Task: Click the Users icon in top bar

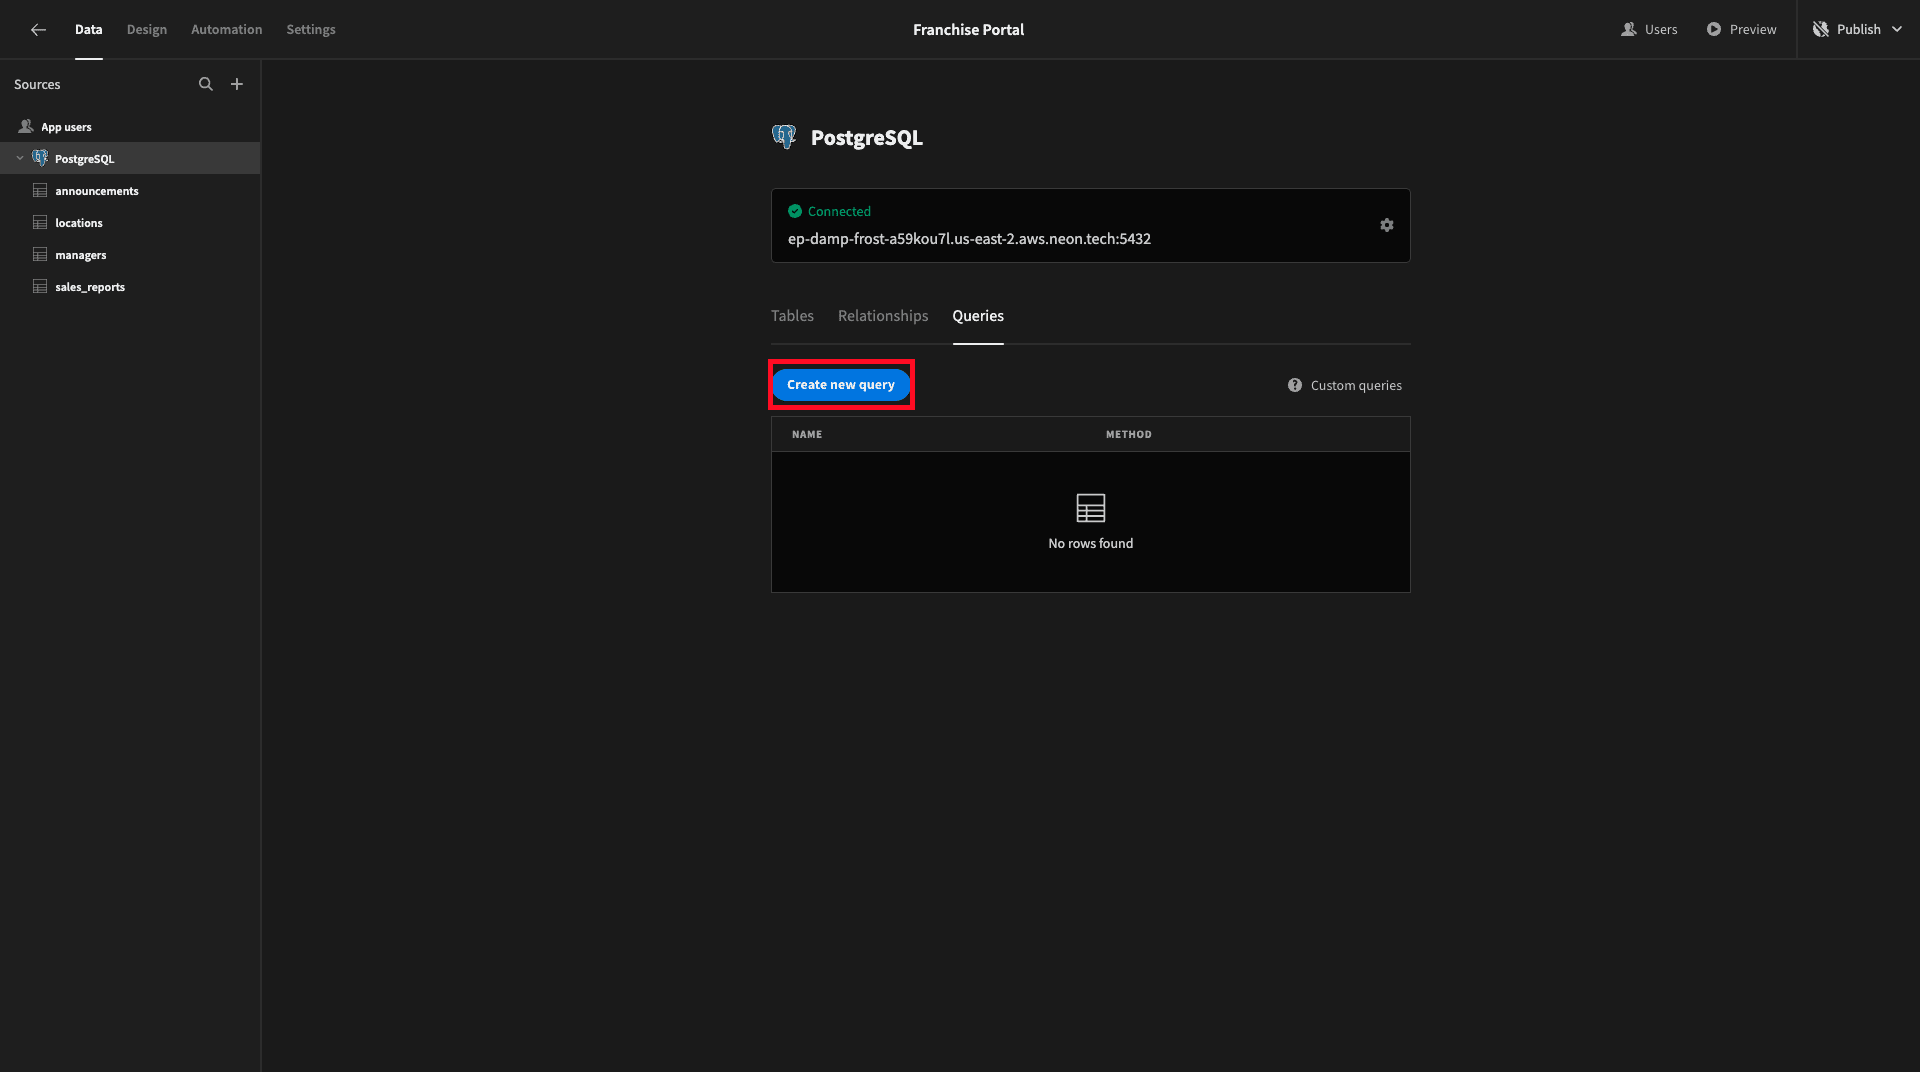Action: [1629, 29]
